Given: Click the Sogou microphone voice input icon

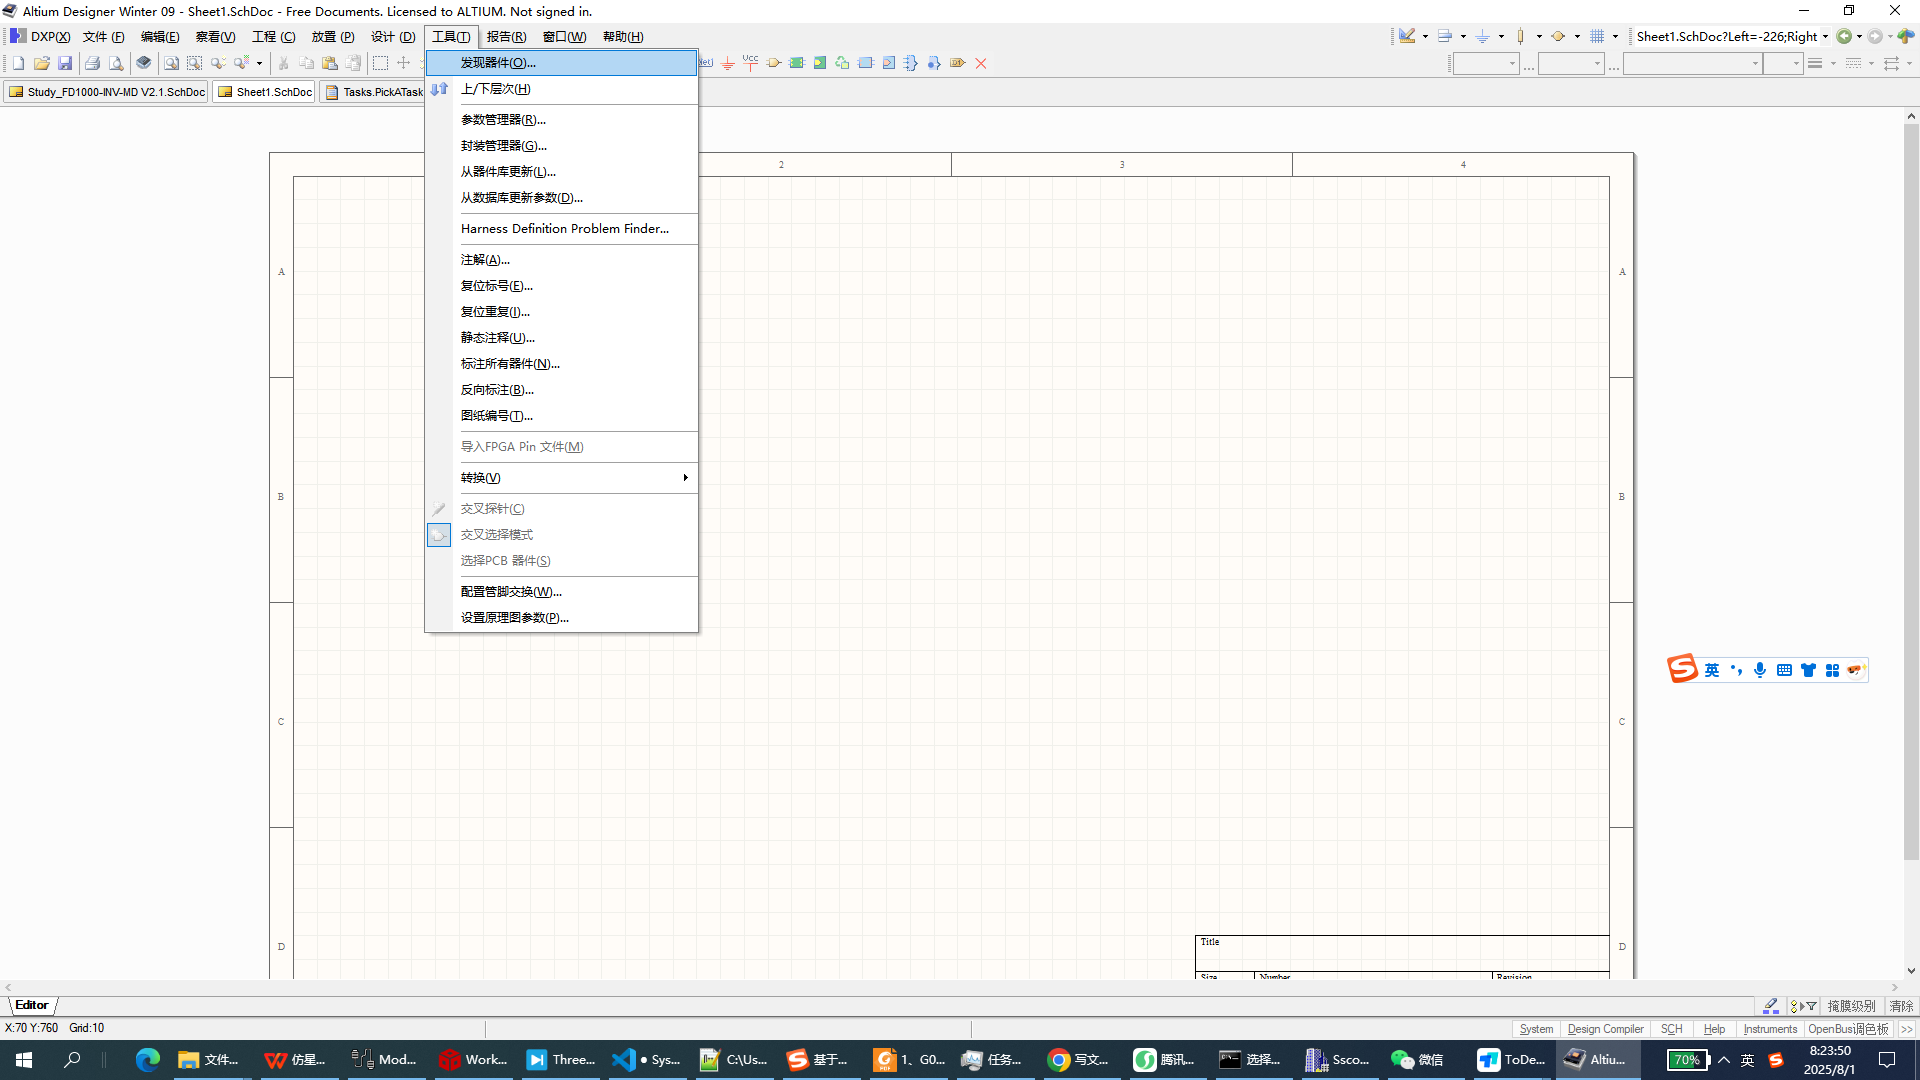Looking at the screenshot, I should click(1760, 670).
